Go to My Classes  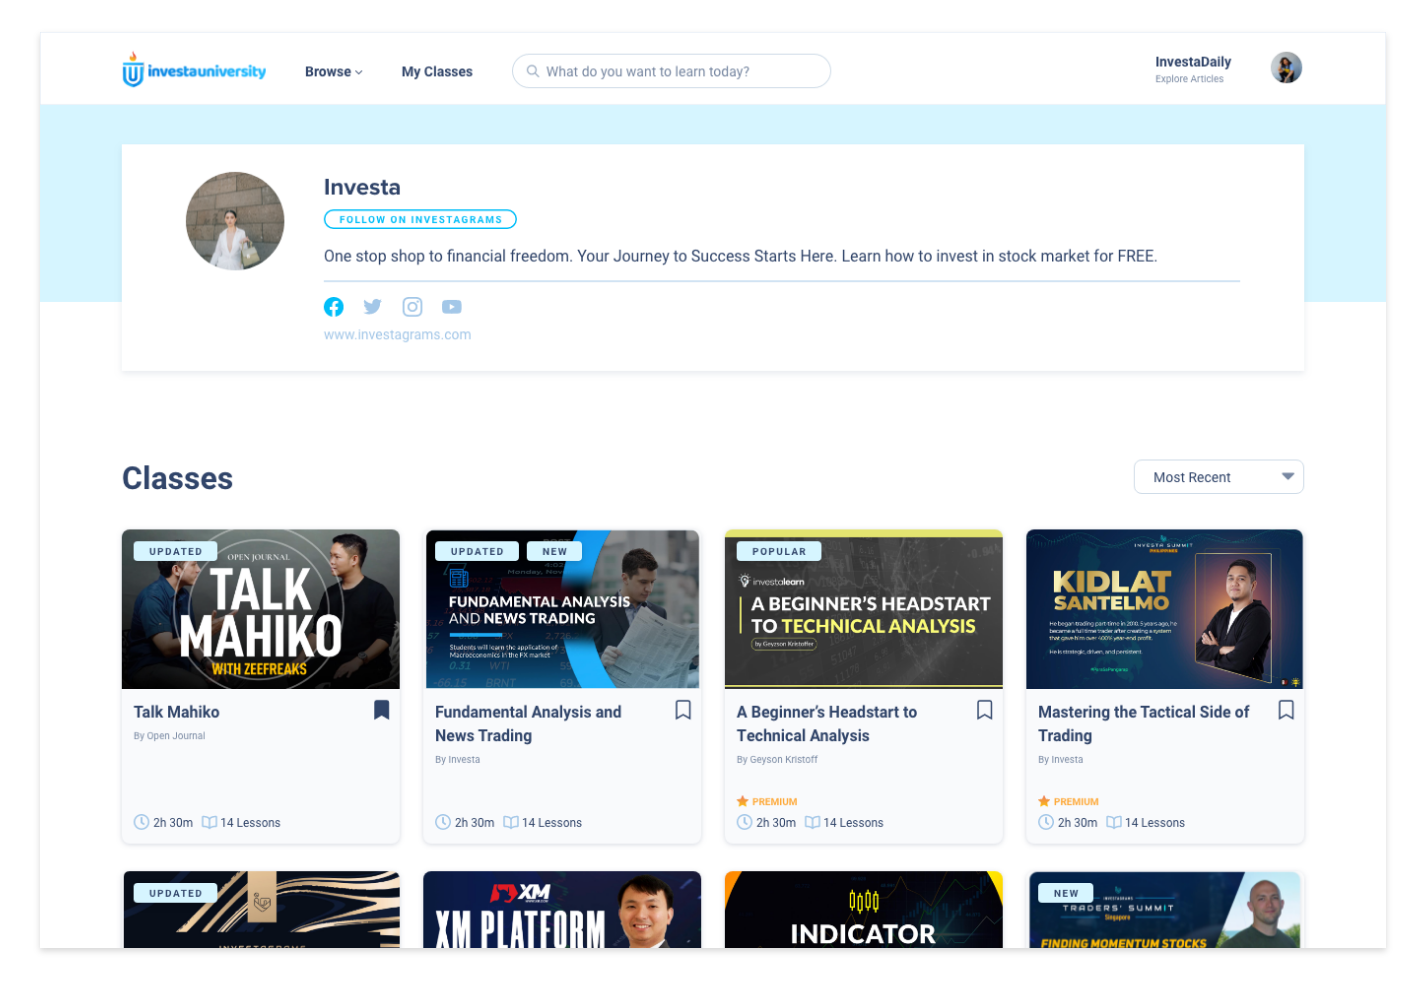click(x=437, y=72)
